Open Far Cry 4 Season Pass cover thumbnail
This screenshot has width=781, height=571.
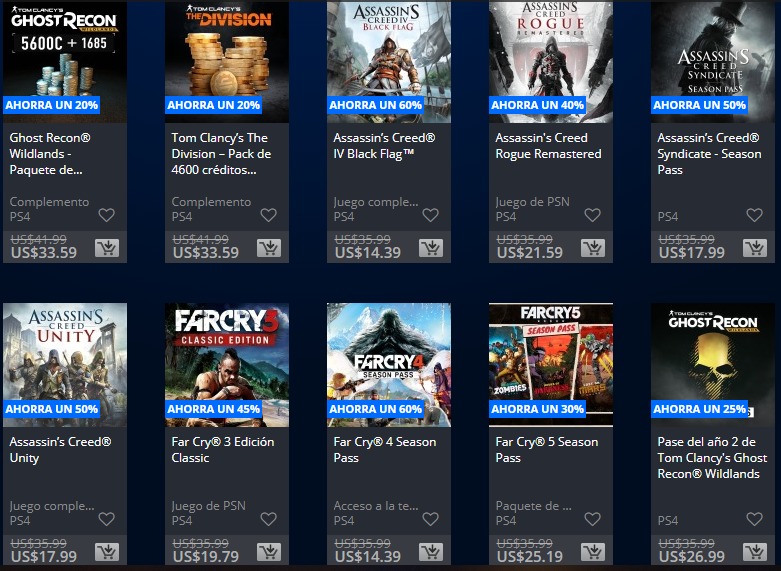(389, 365)
